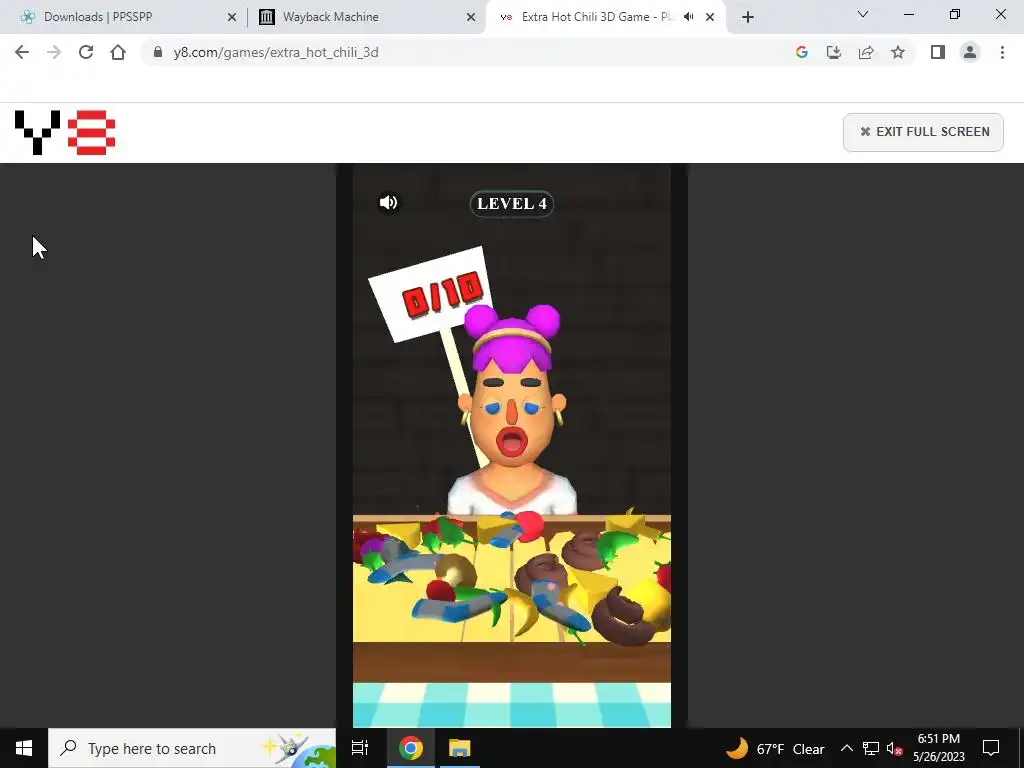The height and width of the screenshot is (768, 1024).
Task: Exit full screen mode
Action: 923,132
